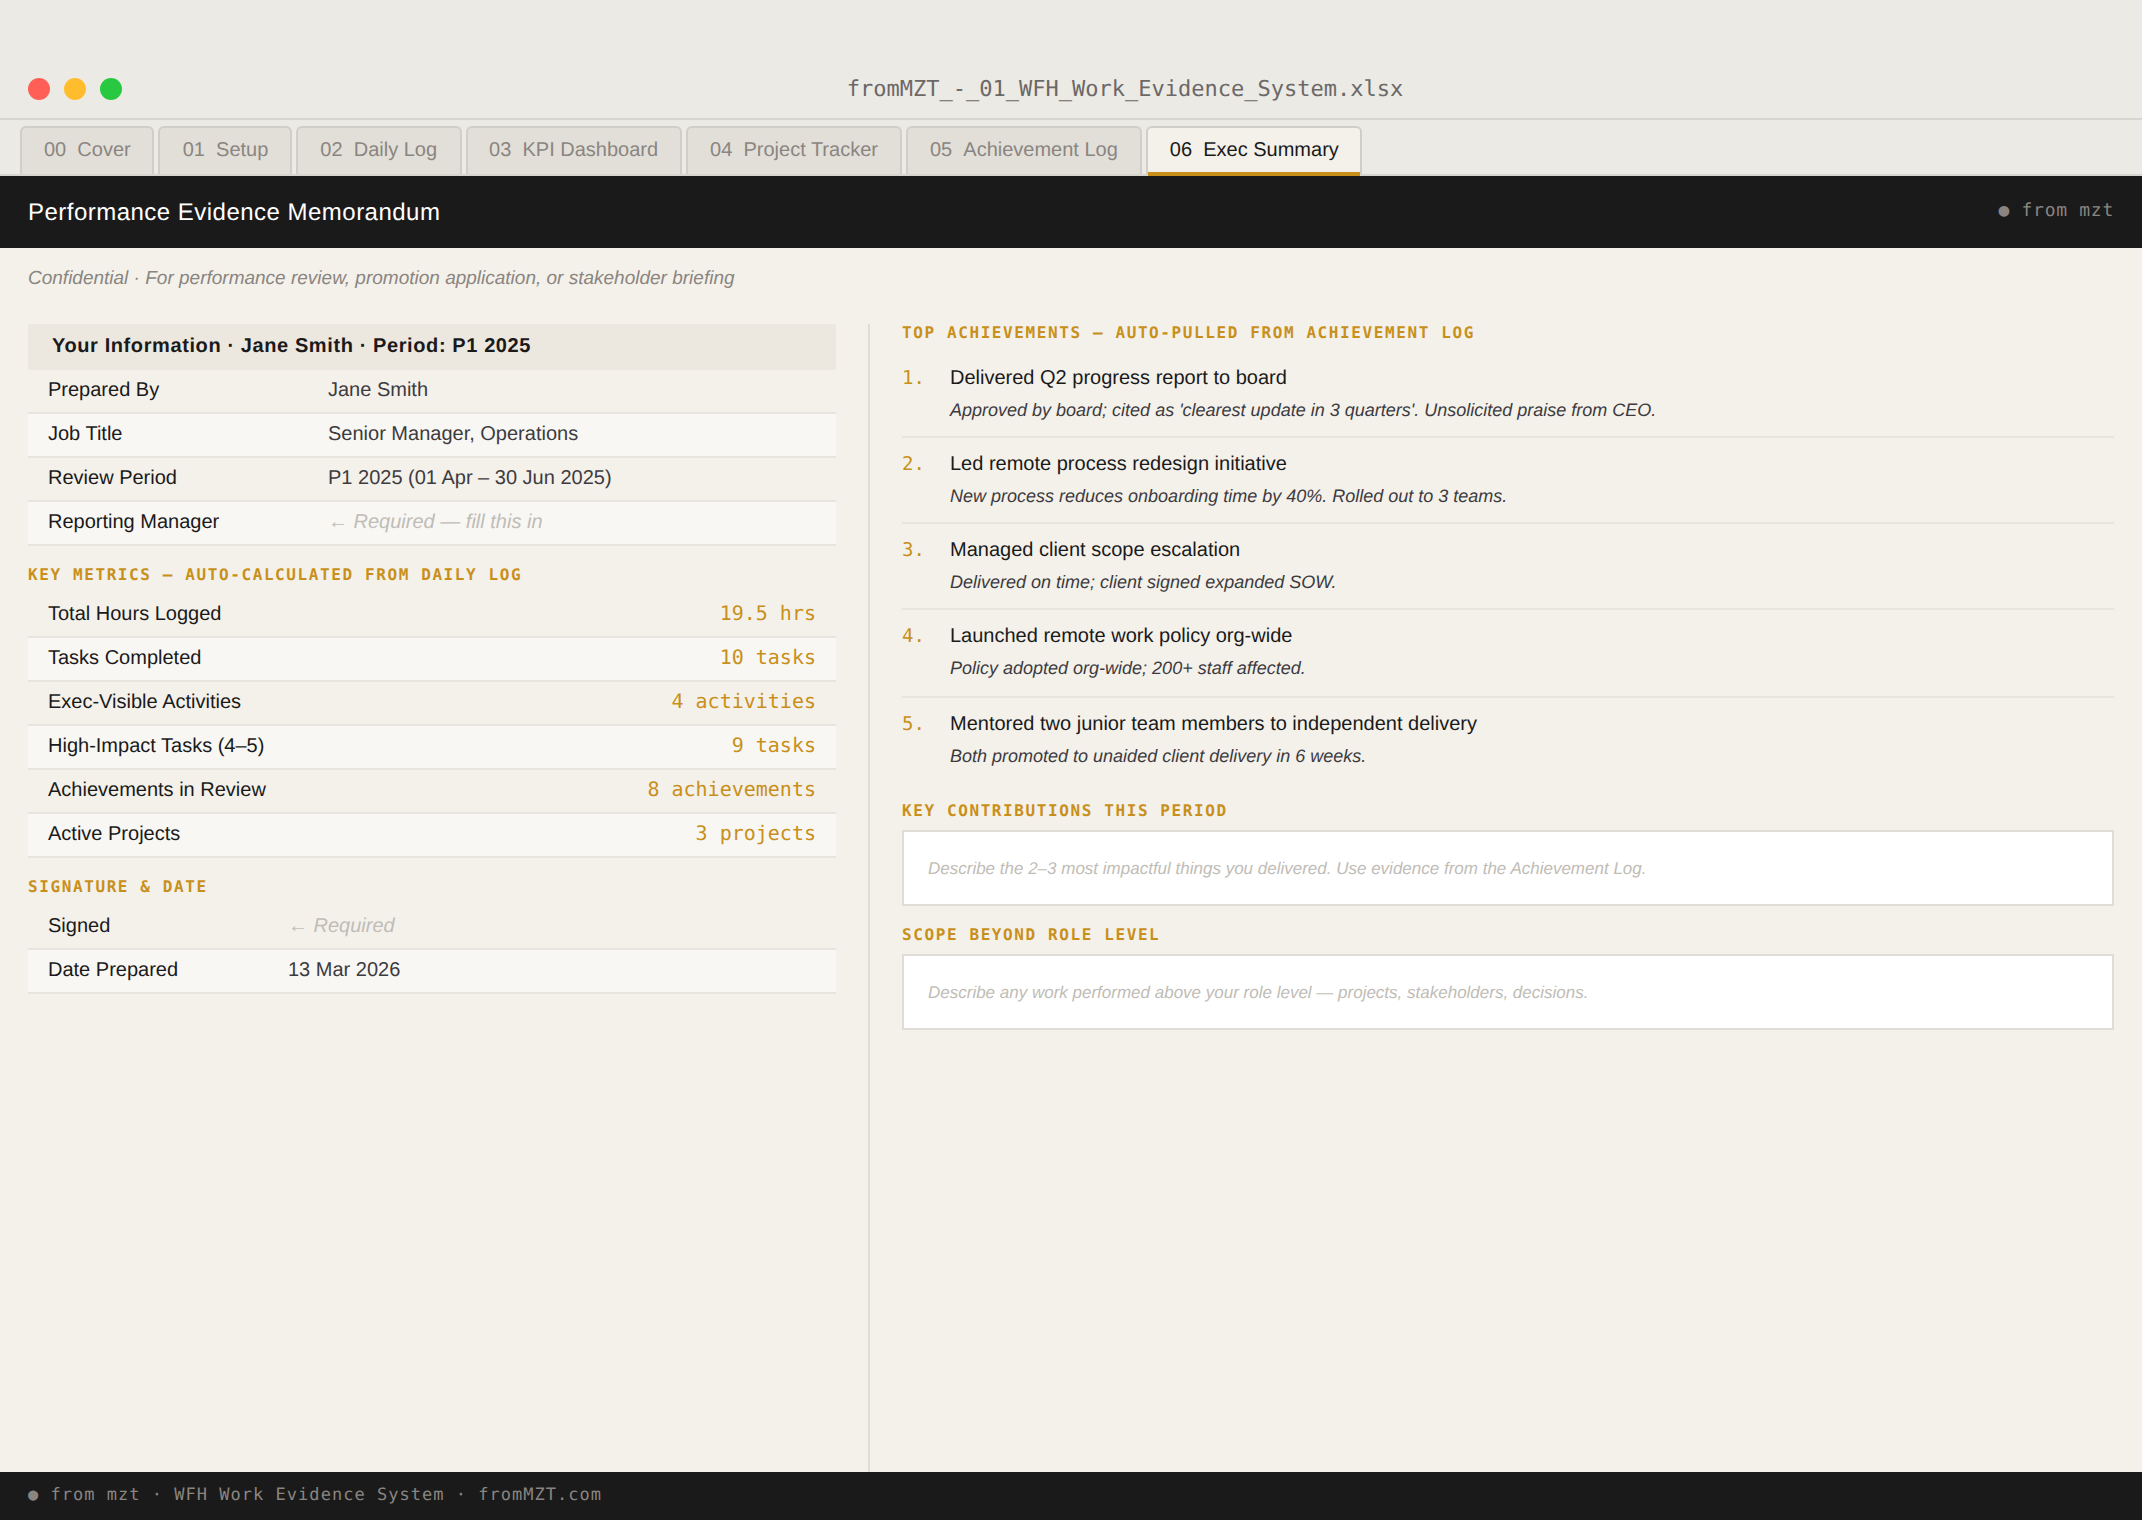Click the '4 activities' value
Viewport: 2142px width, 1520px height.
coord(743,702)
